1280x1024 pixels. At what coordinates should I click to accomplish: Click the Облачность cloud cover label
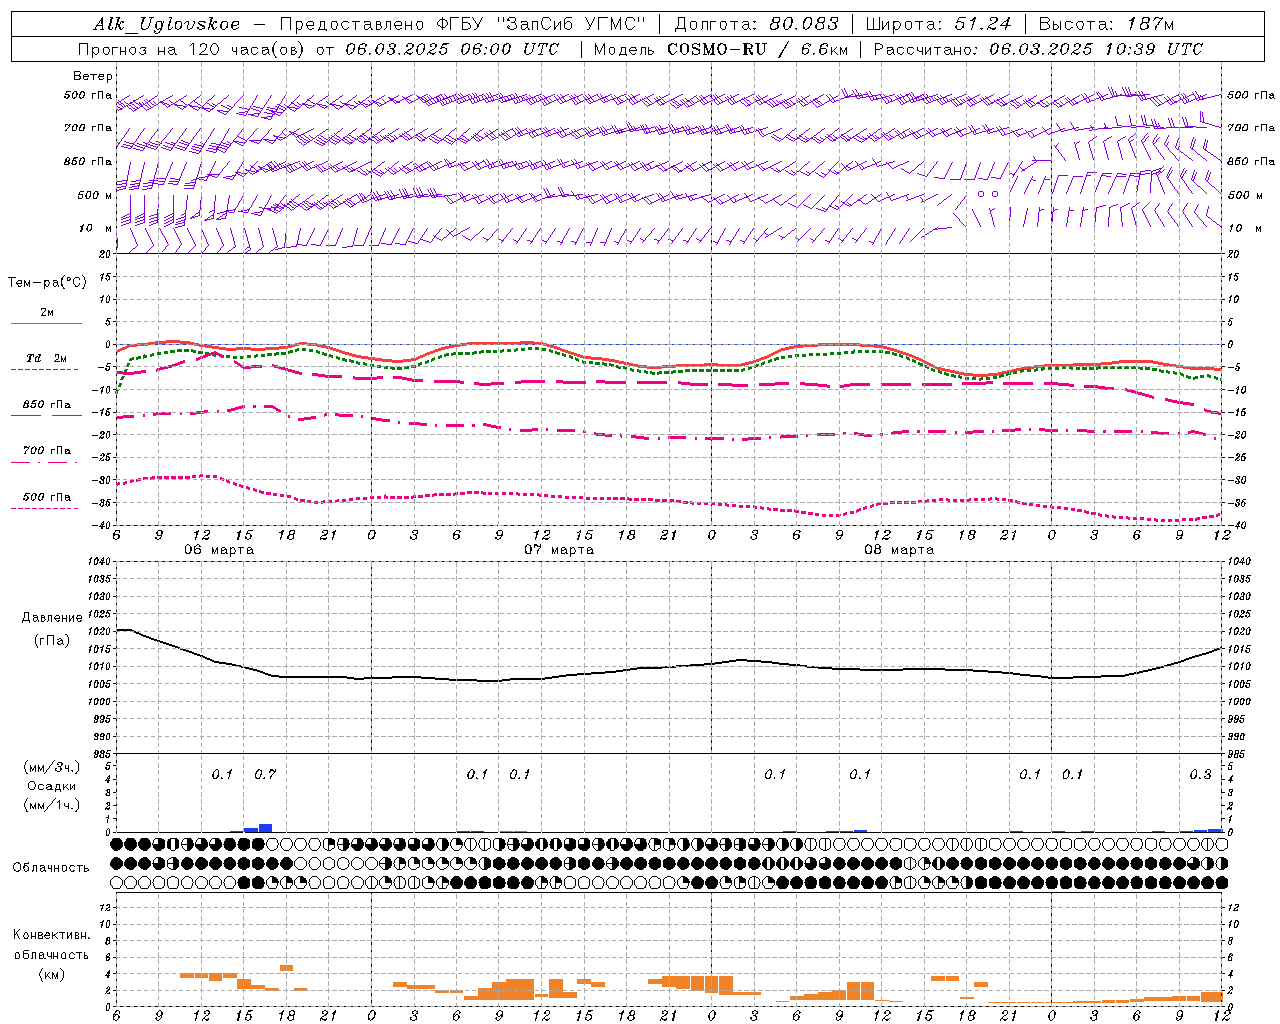(x=51, y=868)
